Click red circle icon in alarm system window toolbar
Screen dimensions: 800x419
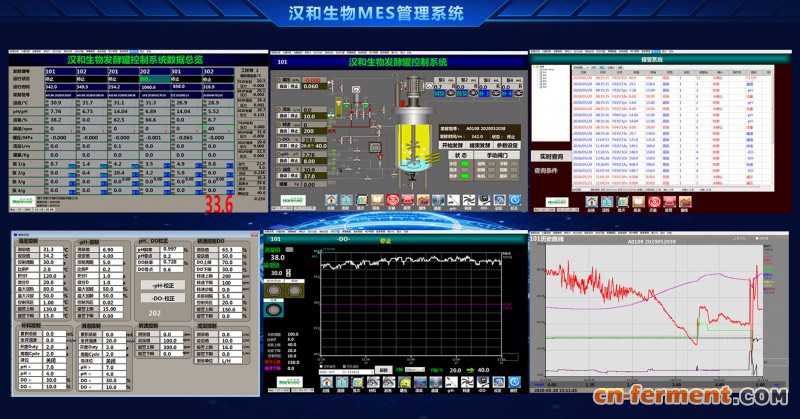pyautogui.click(x=654, y=202)
